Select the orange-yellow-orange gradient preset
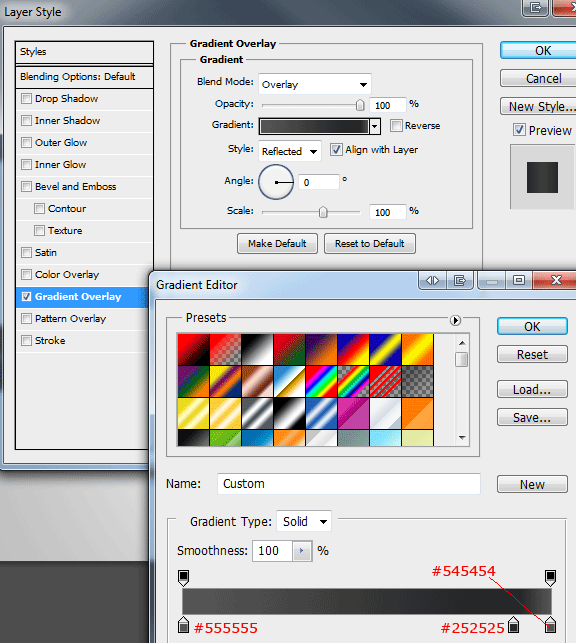 417,349
